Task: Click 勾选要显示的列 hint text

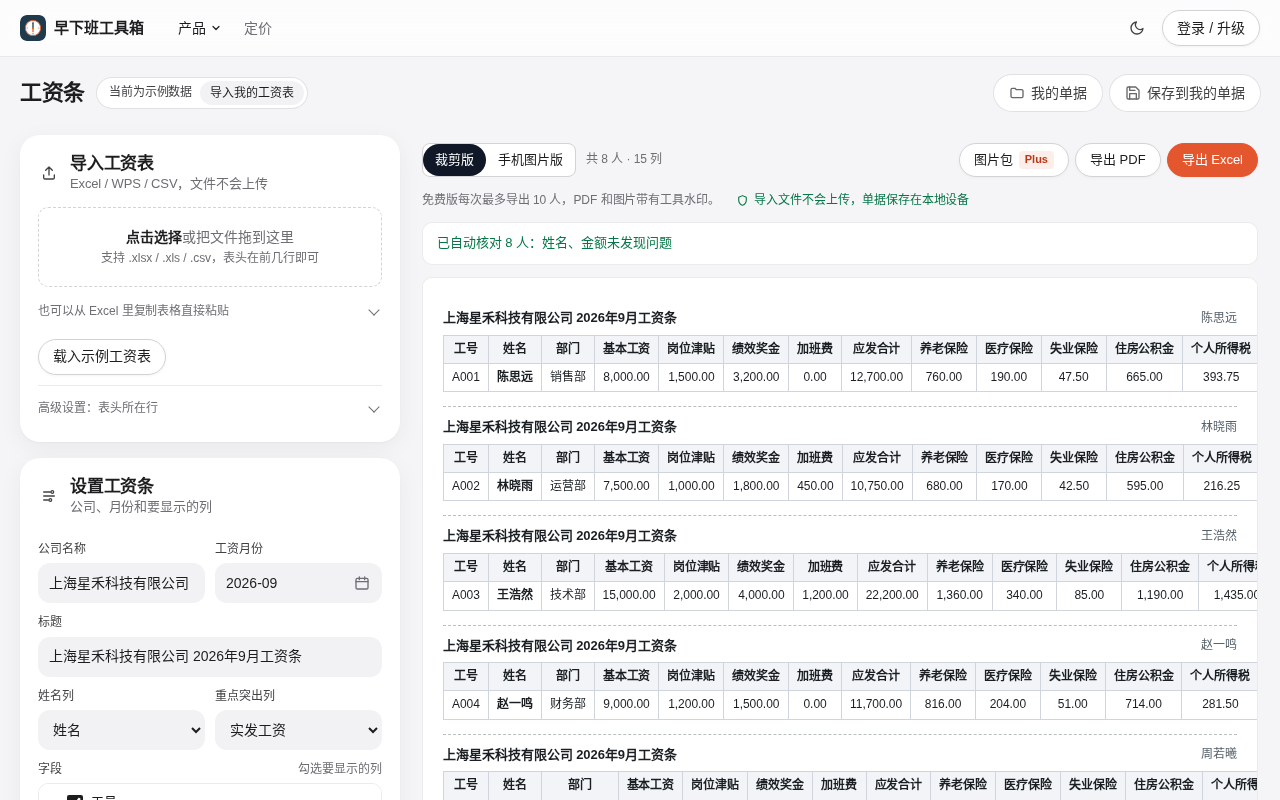Action: (x=340, y=769)
